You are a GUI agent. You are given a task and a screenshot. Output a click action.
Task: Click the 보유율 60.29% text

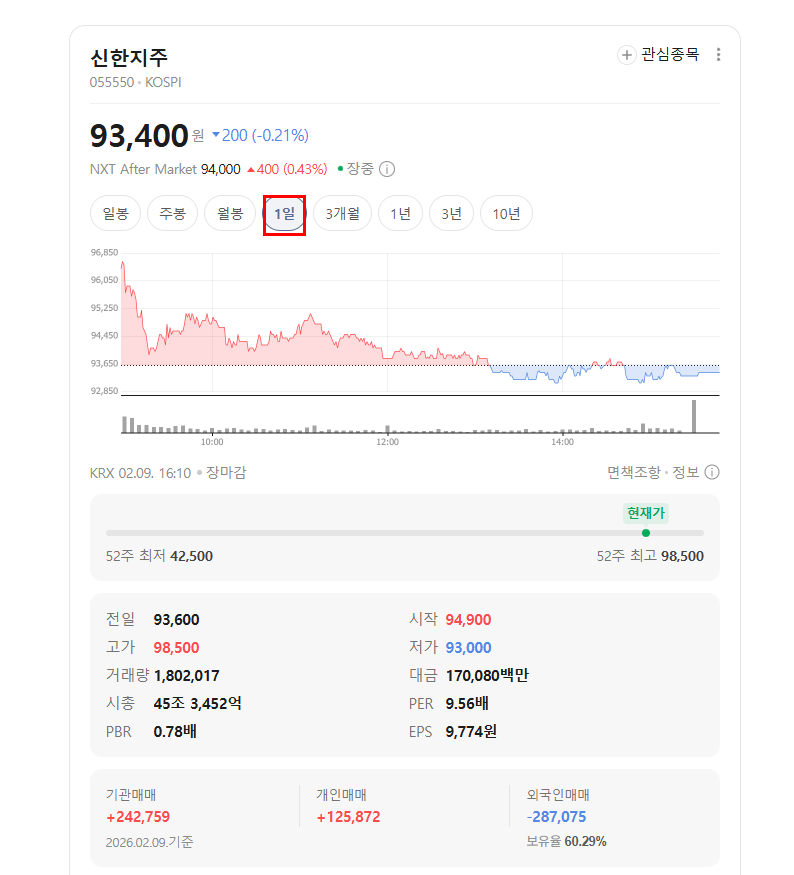point(566,842)
